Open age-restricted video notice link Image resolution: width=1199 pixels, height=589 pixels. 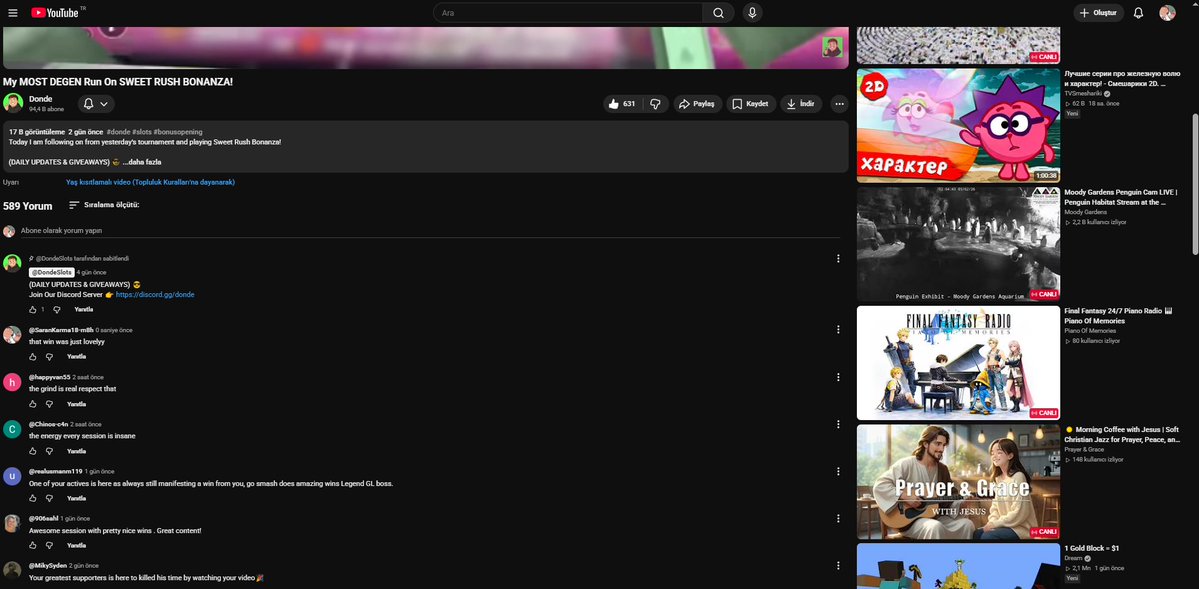(151, 182)
